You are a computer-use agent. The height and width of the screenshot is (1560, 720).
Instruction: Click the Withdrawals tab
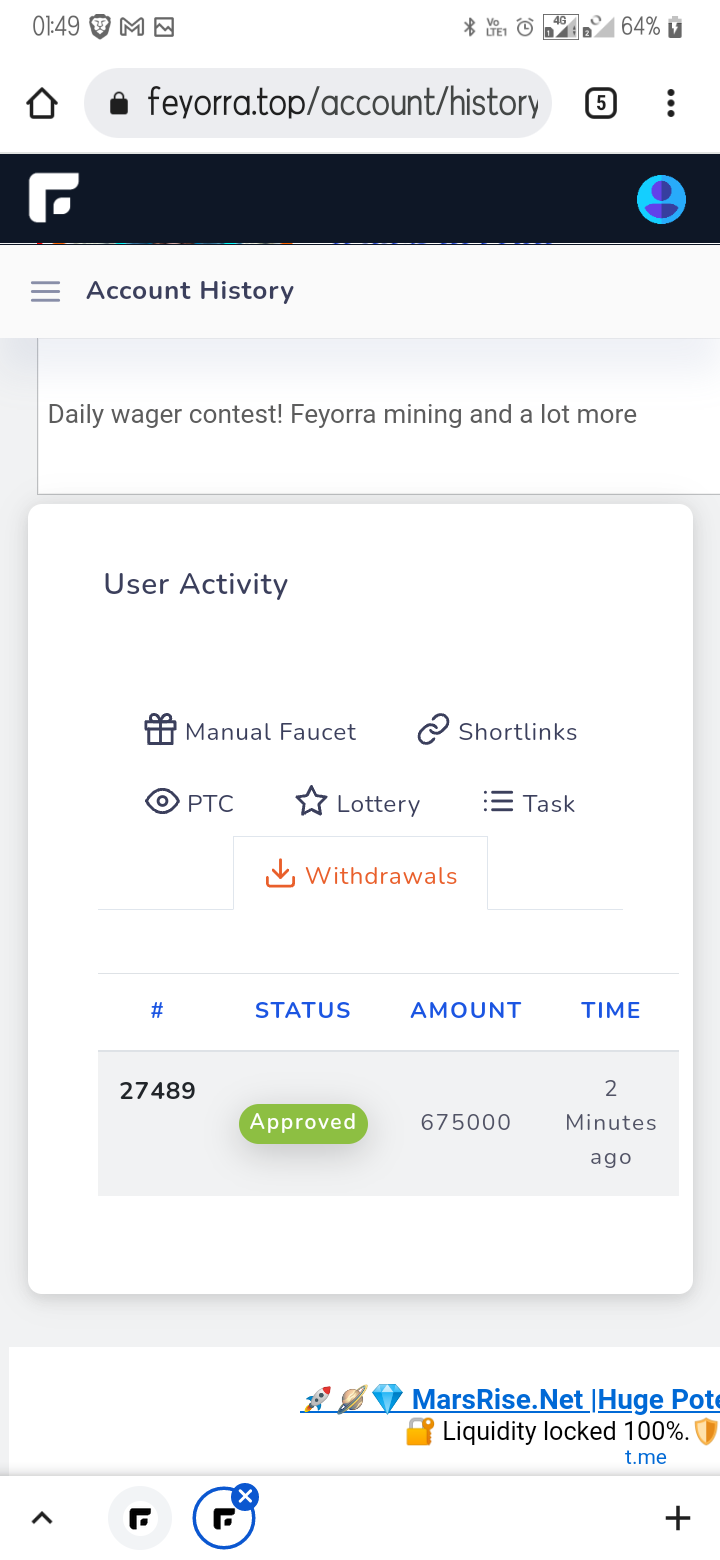click(360, 874)
